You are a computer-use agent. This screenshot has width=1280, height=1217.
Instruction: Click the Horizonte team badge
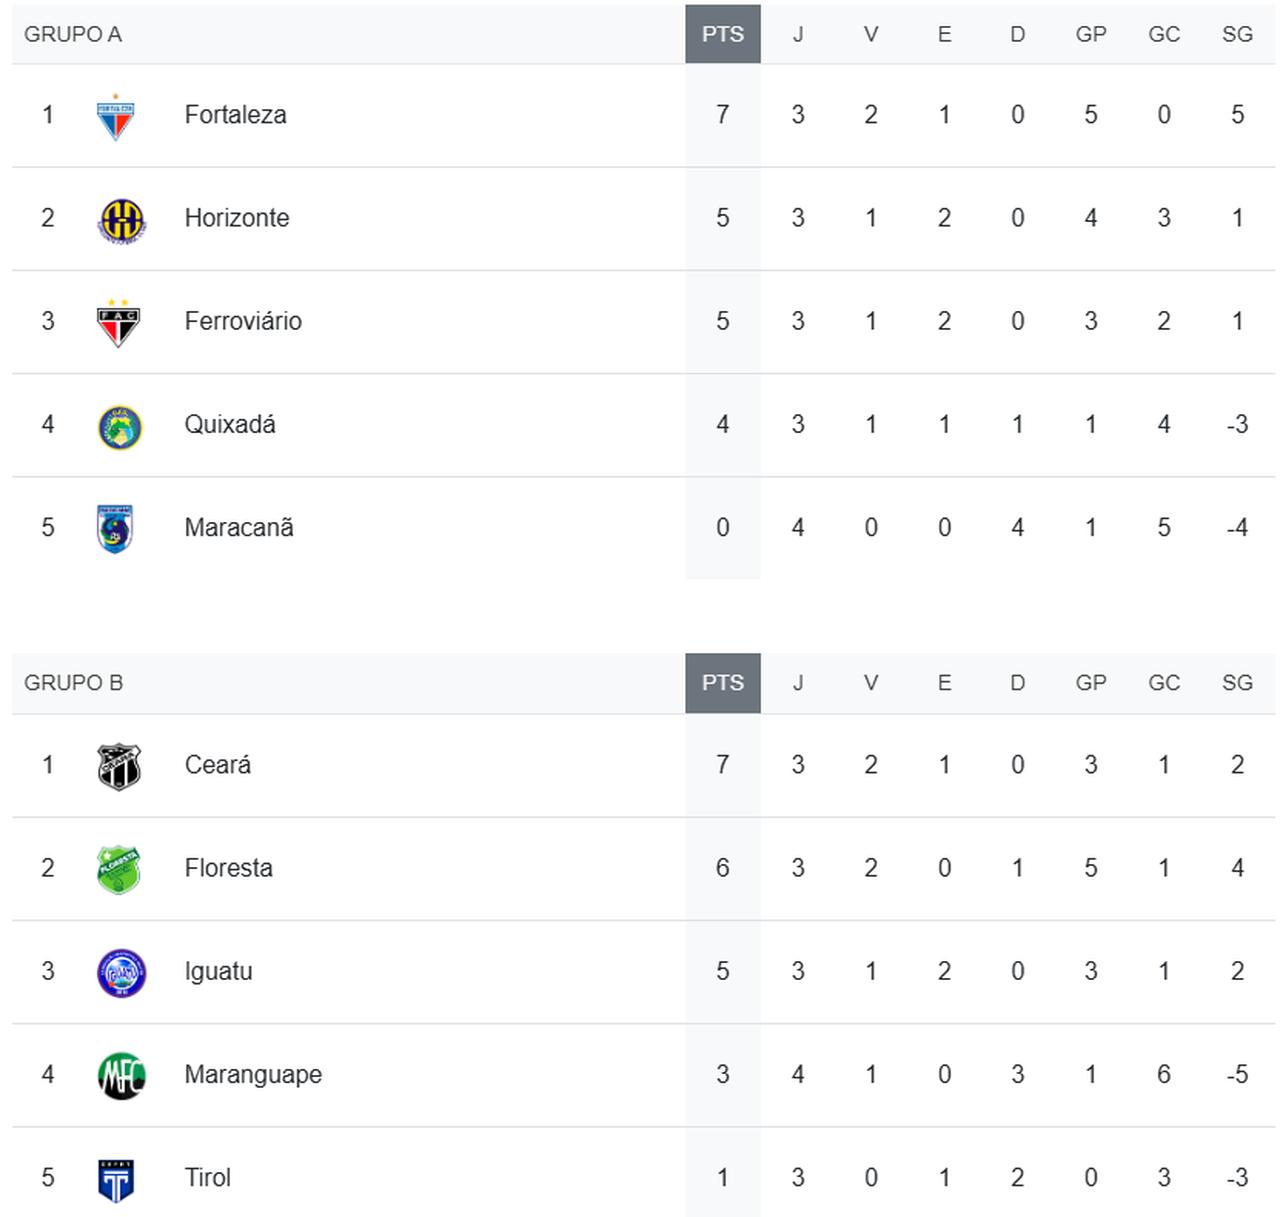(121, 220)
